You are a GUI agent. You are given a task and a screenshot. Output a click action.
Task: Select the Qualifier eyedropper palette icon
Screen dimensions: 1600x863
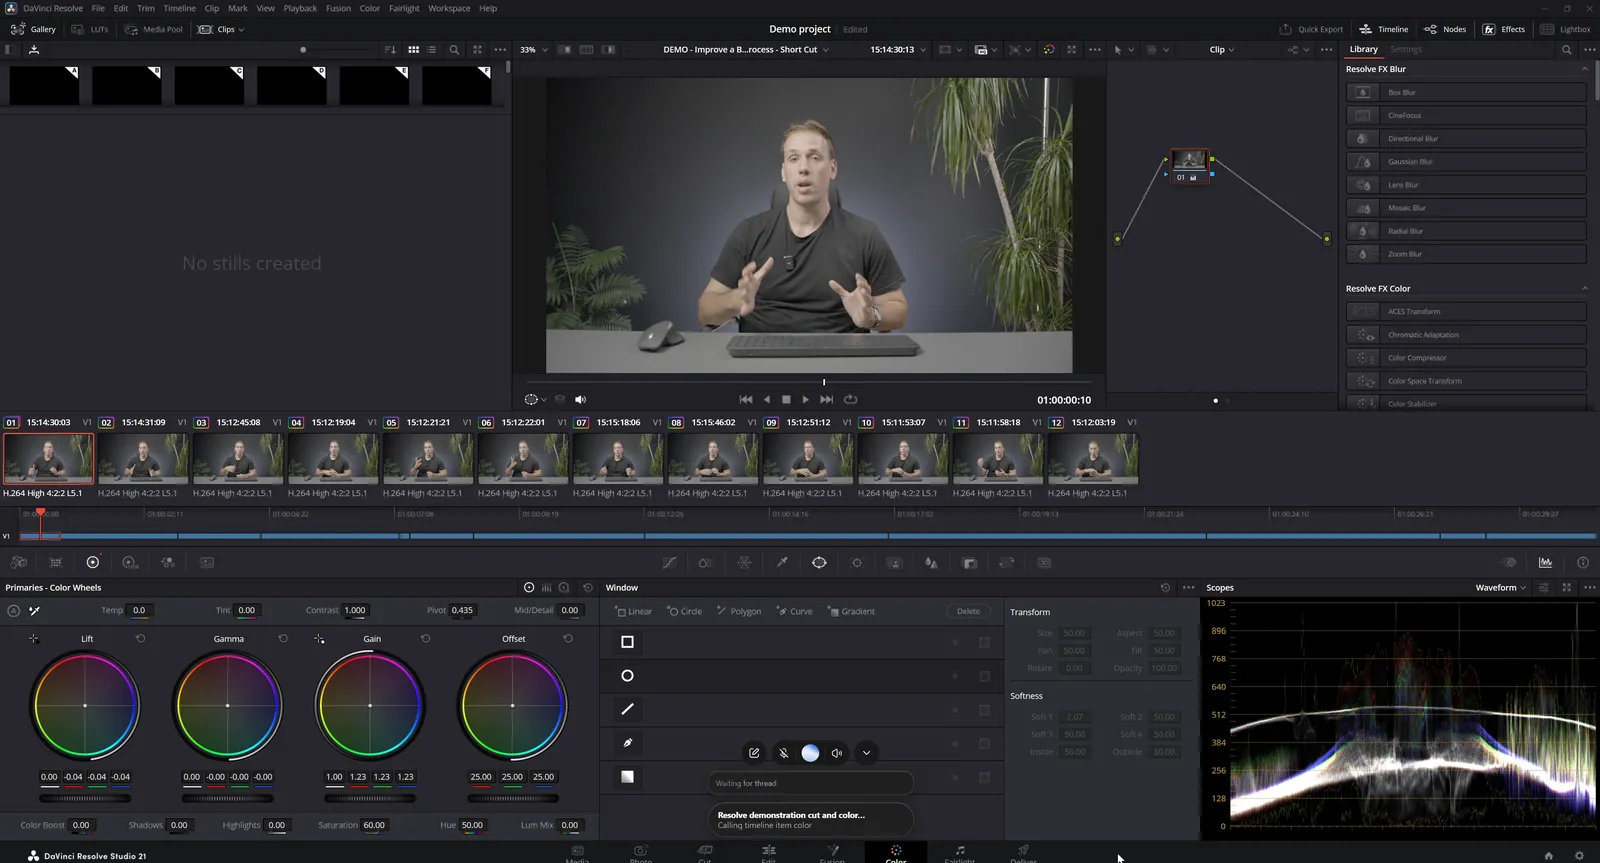pos(782,563)
